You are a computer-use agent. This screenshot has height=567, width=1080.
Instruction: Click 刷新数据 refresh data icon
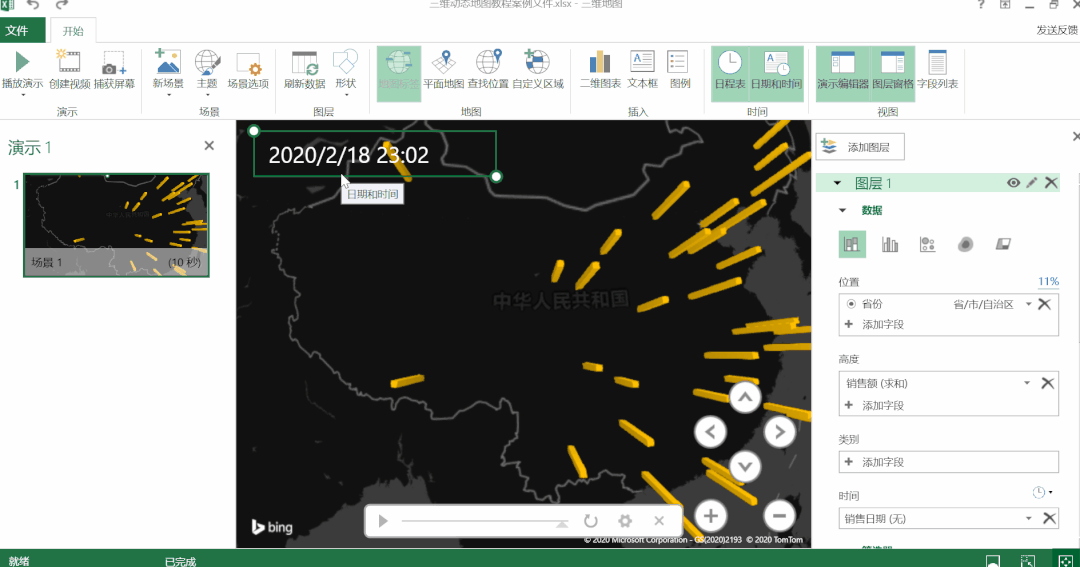pyautogui.click(x=304, y=63)
